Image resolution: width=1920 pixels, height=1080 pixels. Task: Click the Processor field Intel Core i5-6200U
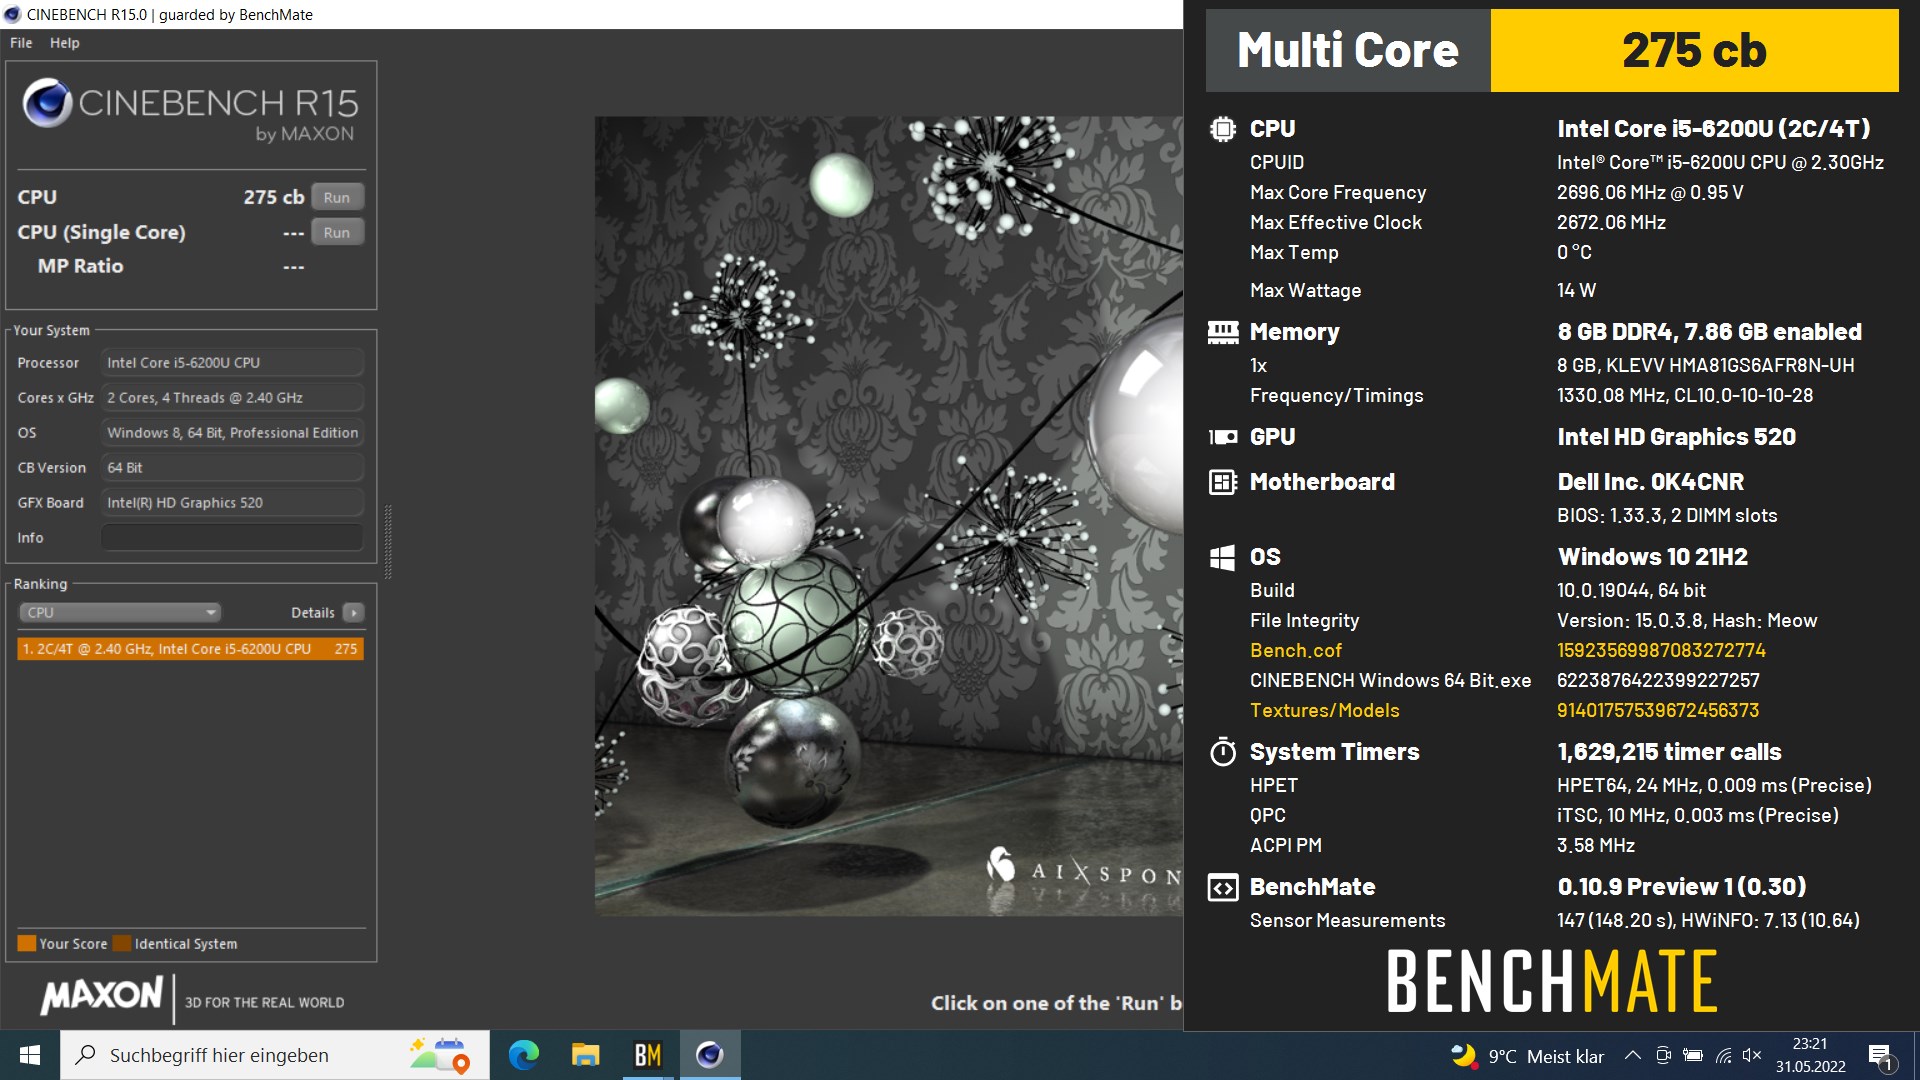pos(232,362)
